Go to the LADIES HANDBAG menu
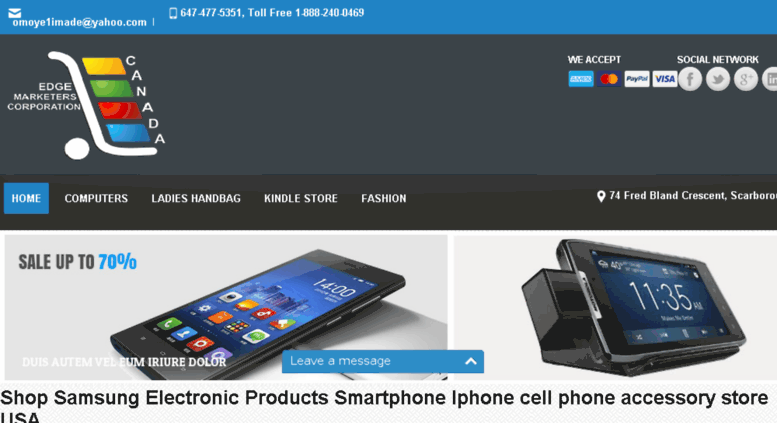Screen dimensions: 777x423 [x=196, y=199]
